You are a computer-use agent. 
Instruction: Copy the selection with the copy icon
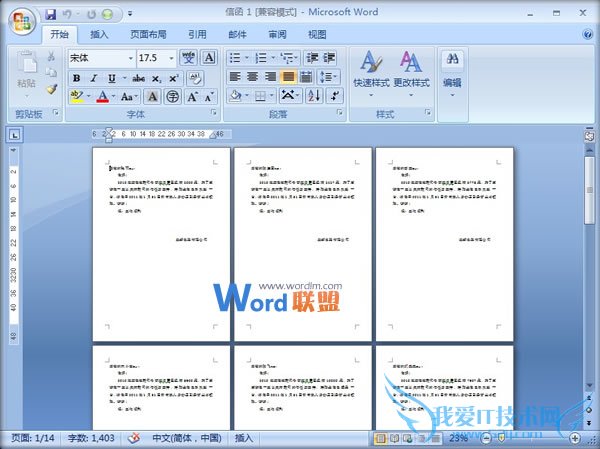tap(51, 73)
